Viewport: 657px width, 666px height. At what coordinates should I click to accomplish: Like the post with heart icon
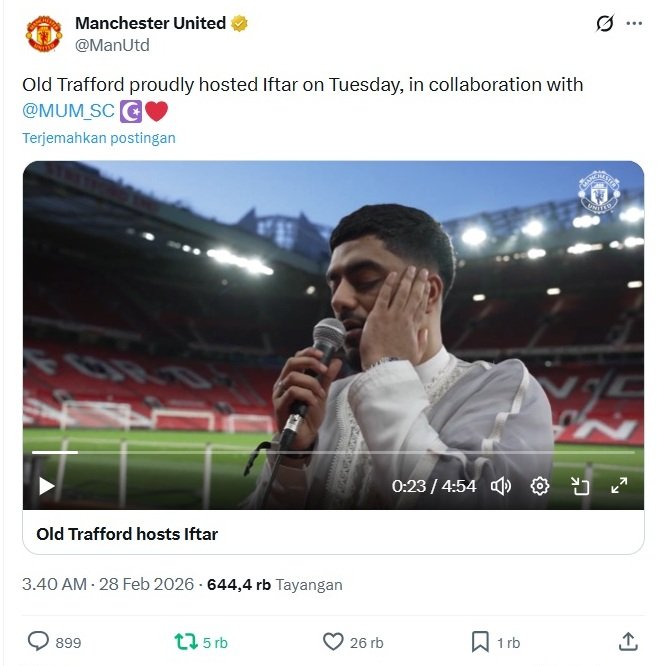coord(333,642)
